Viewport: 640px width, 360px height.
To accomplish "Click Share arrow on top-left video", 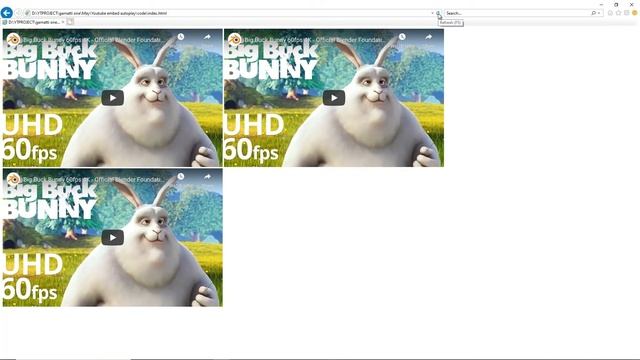I will (207, 37).
